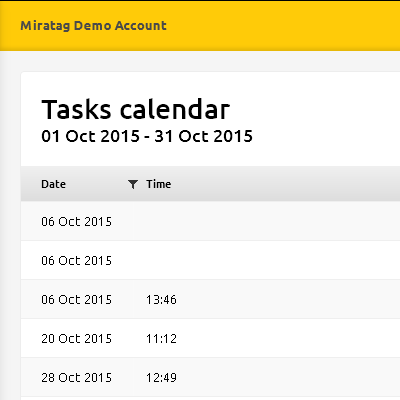Click the empty time cell in first row
This screenshot has height=400, width=400.
161,221
